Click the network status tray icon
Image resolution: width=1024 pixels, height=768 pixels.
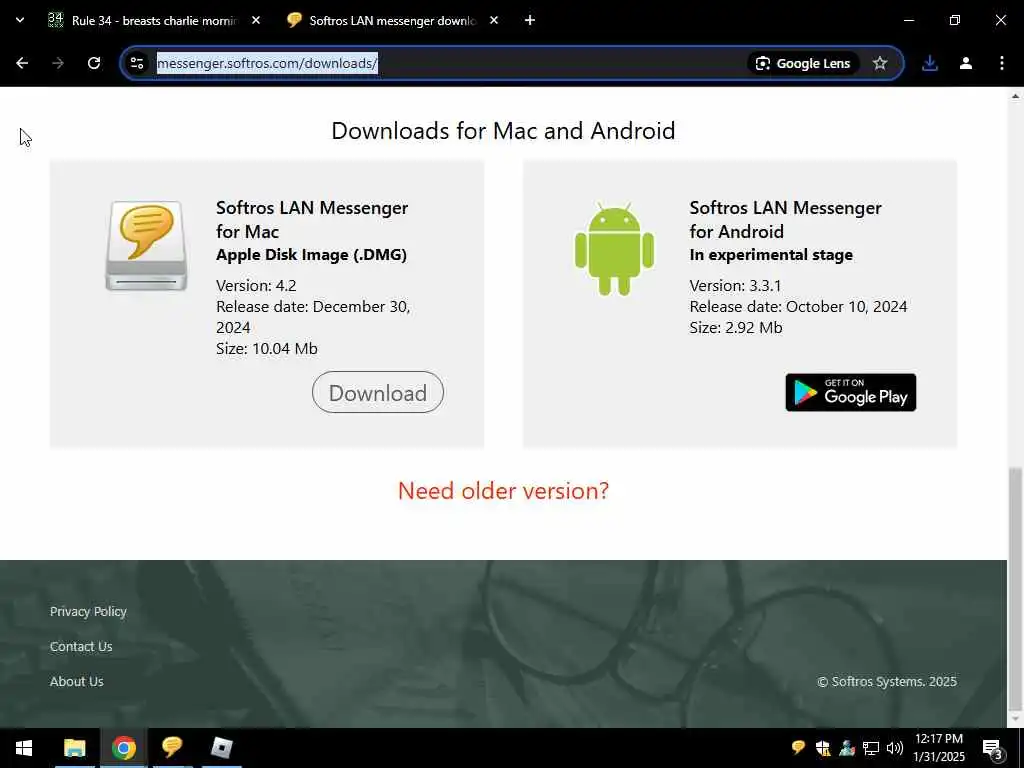point(871,748)
